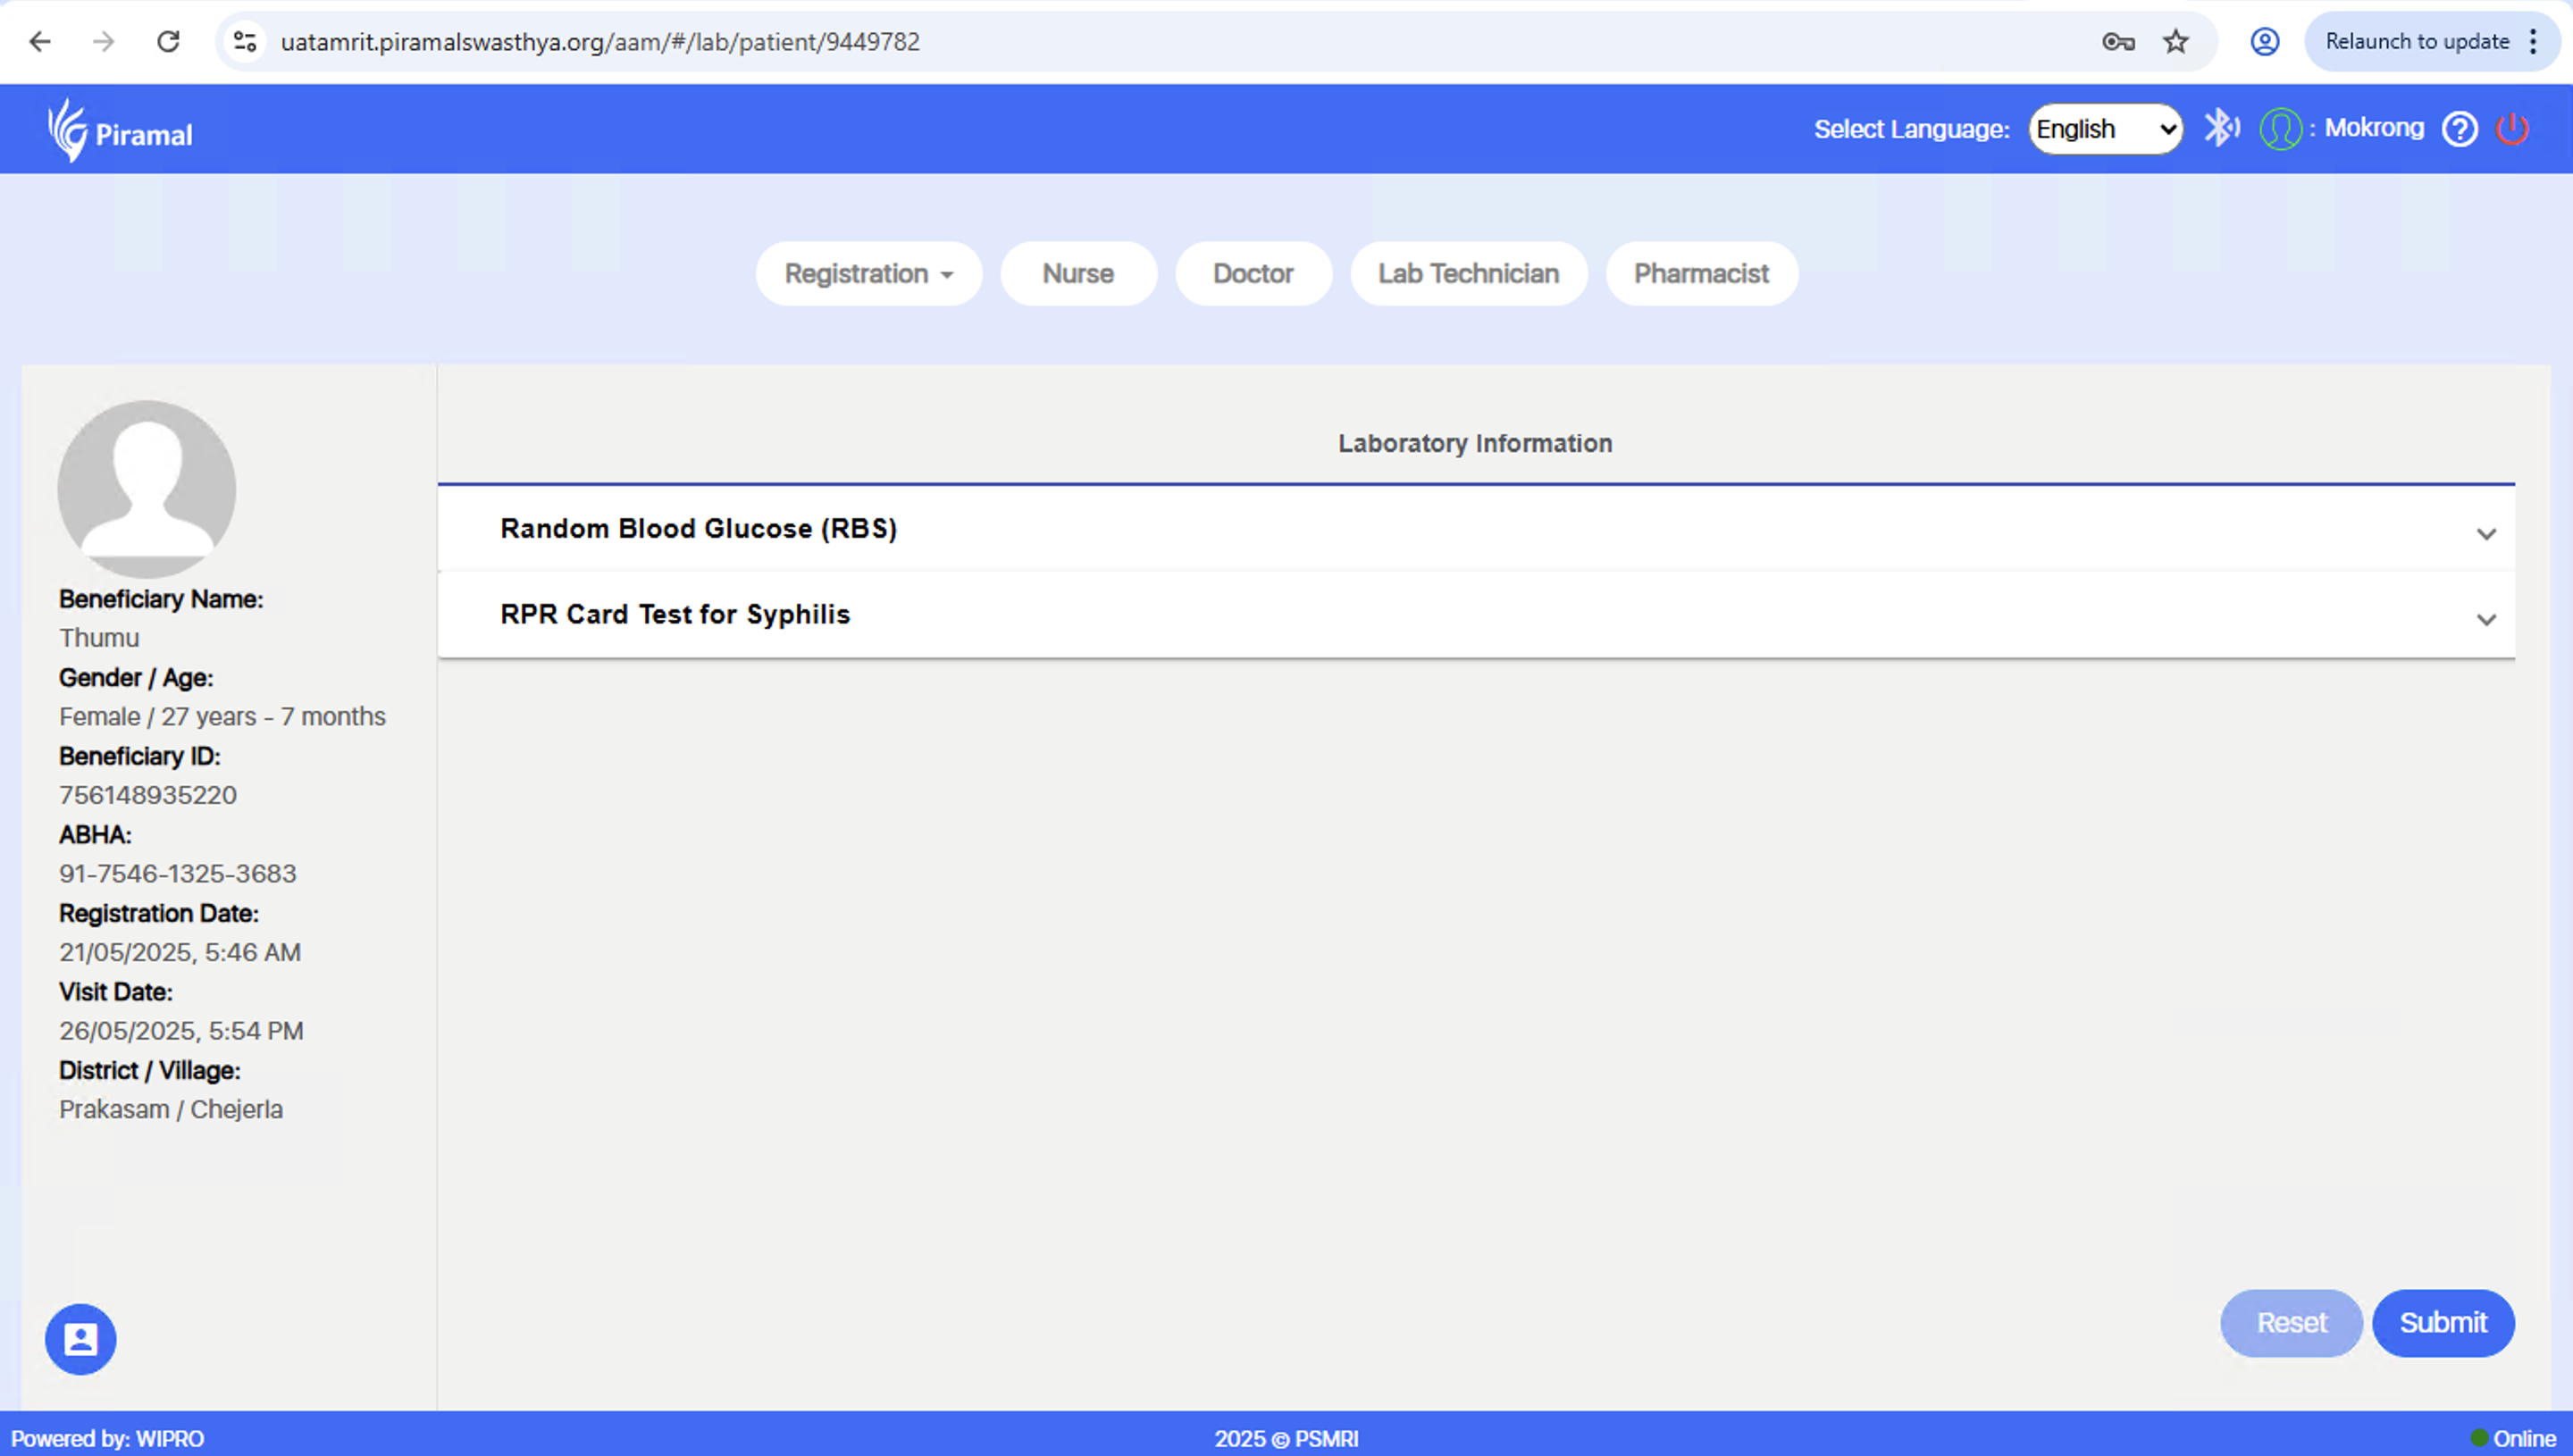Viewport: 2573px width, 1456px height.
Task: Click the Bluetooth device icon
Action: pyautogui.click(x=2221, y=128)
